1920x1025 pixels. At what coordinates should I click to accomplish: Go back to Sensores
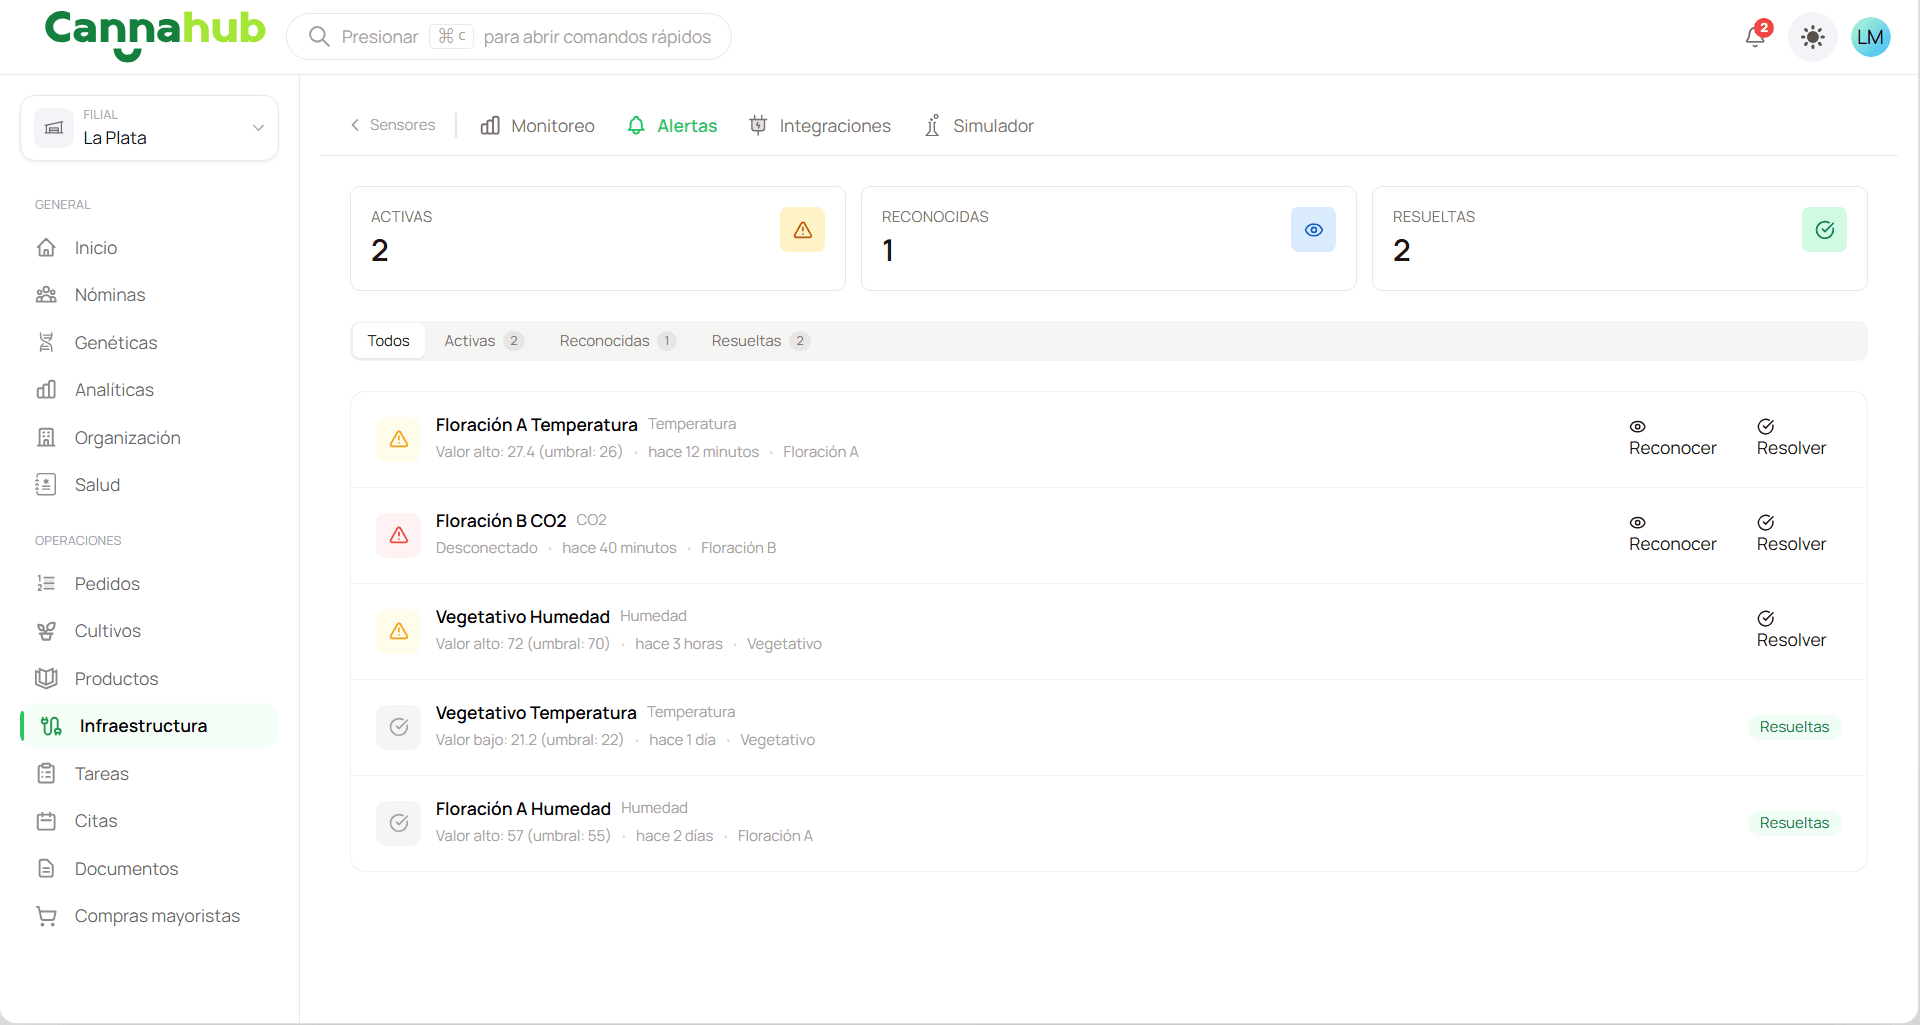pos(393,125)
